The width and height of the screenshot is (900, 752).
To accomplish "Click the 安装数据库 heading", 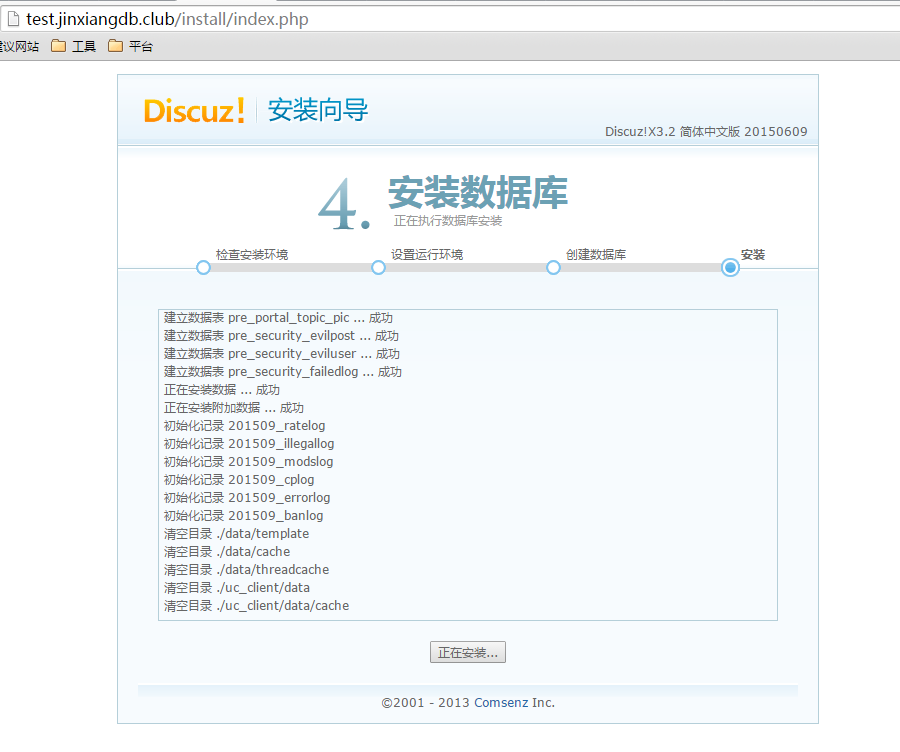I will [x=478, y=193].
